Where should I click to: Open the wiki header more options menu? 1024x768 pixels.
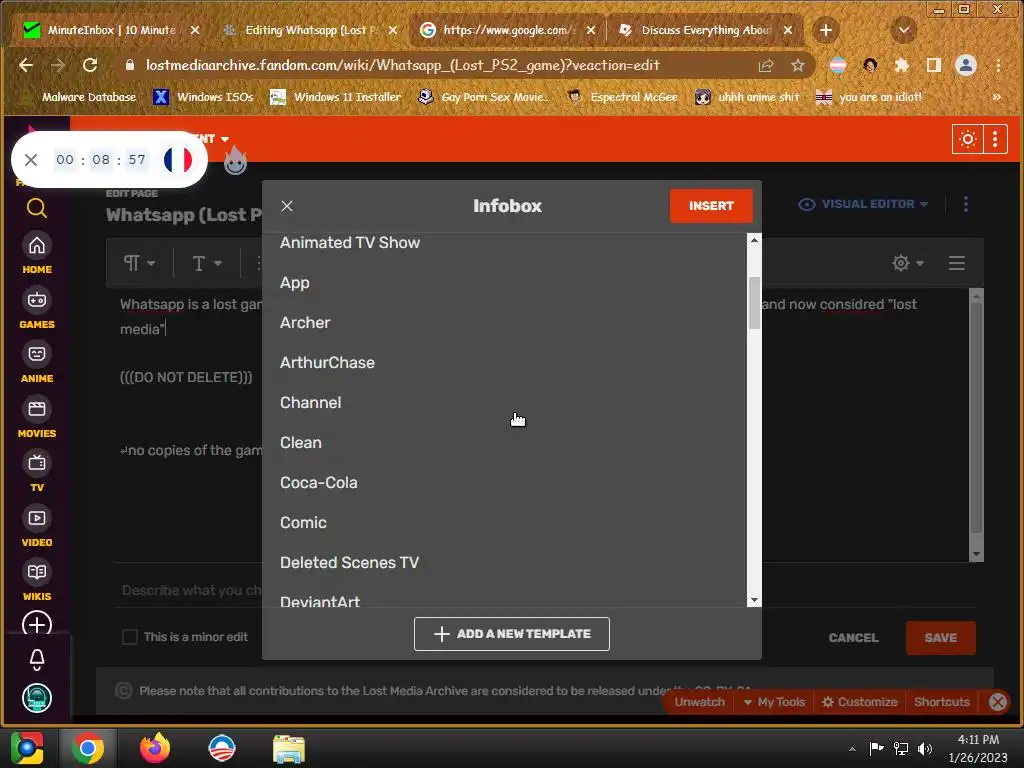click(995, 139)
